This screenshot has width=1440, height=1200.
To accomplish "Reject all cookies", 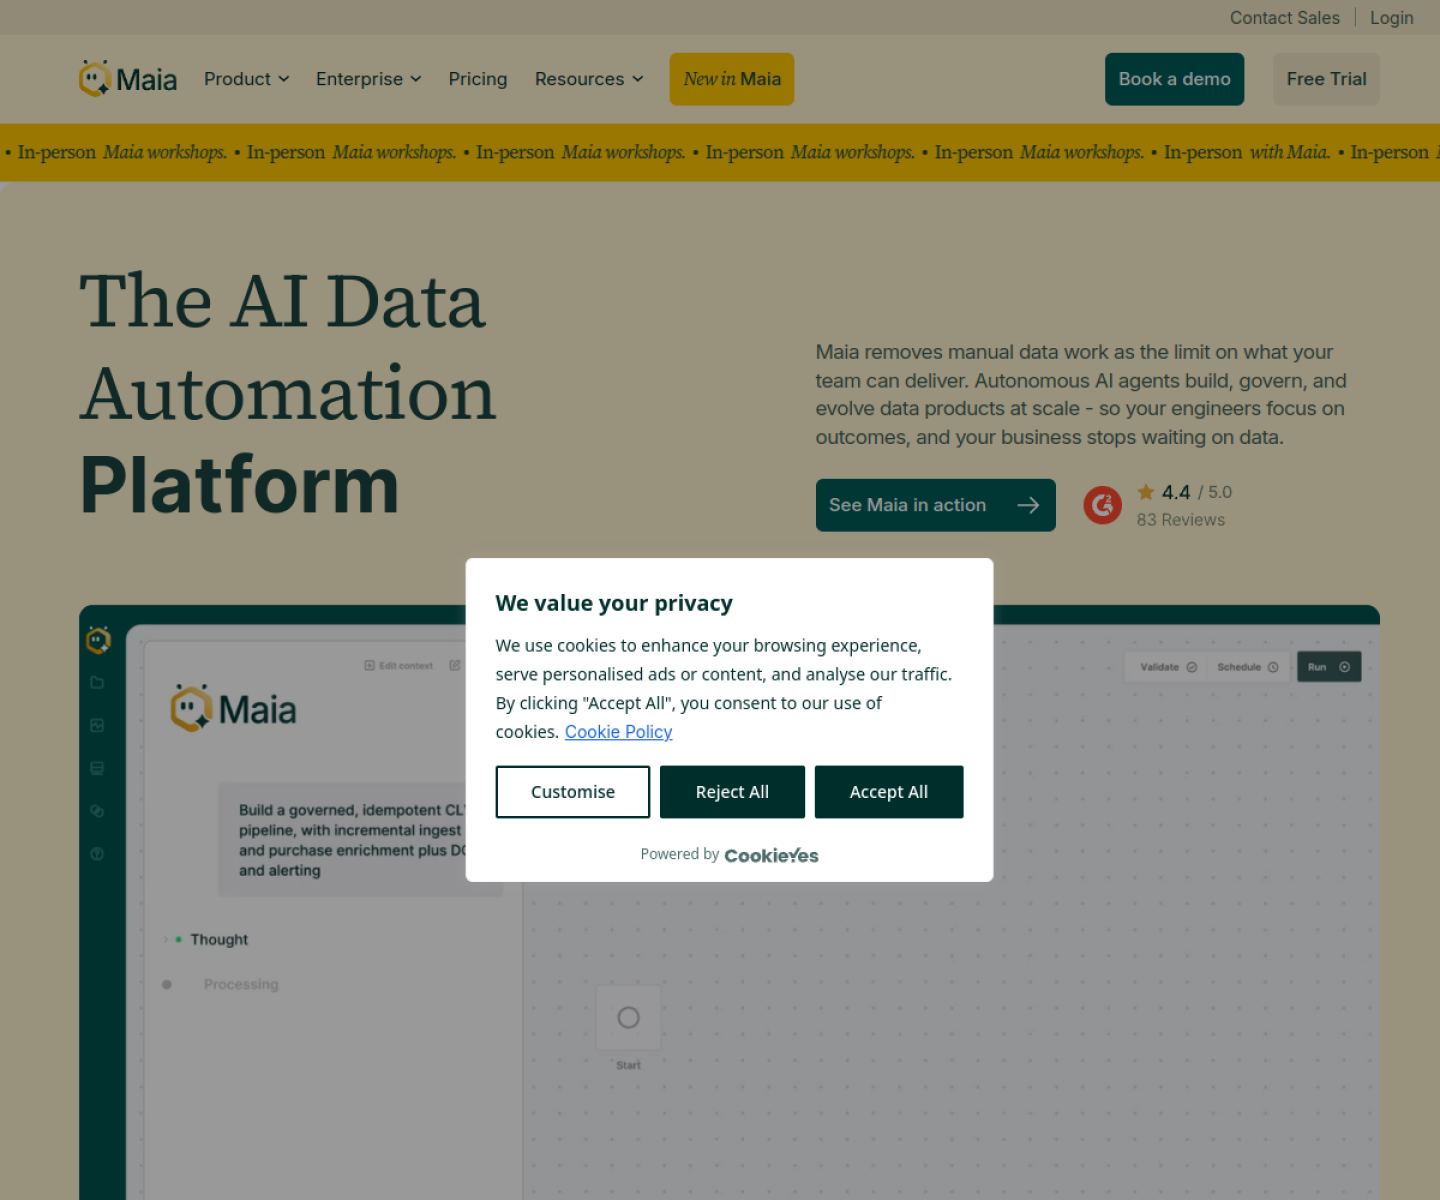I will [x=732, y=792].
